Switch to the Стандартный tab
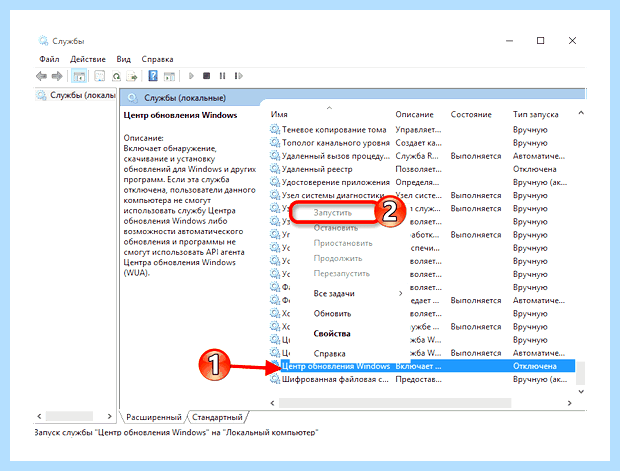 [x=217, y=417]
